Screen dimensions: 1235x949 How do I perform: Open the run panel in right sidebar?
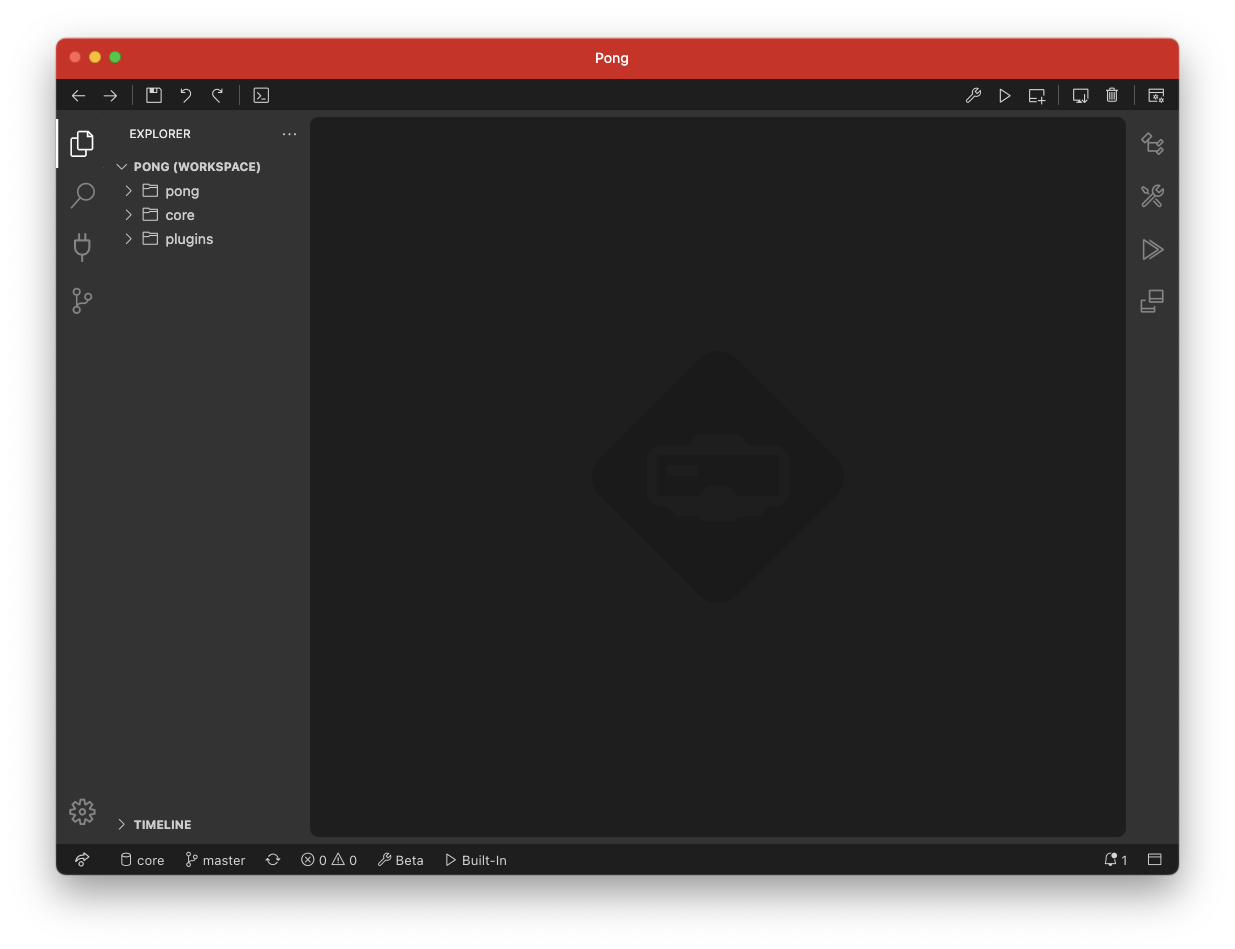pyautogui.click(x=1152, y=249)
